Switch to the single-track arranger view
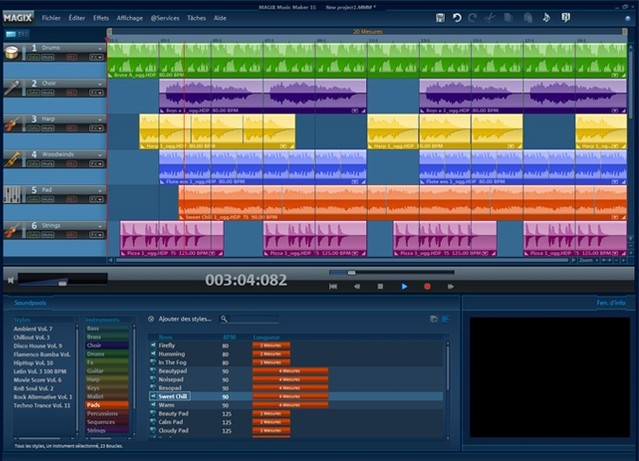639x461 pixels. [11, 34]
